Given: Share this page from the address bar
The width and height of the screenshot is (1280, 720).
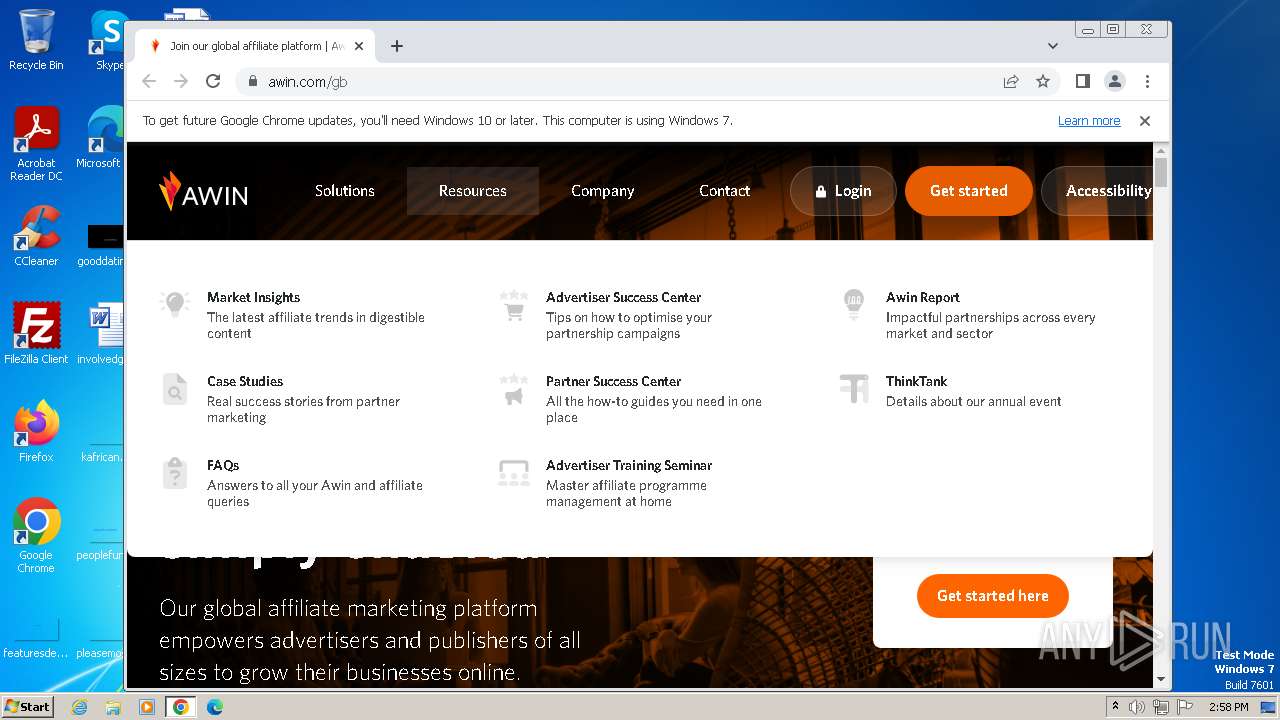Looking at the screenshot, I should (1011, 82).
